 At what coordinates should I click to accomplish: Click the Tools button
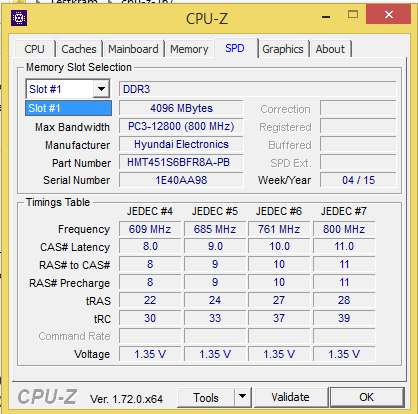click(206, 397)
